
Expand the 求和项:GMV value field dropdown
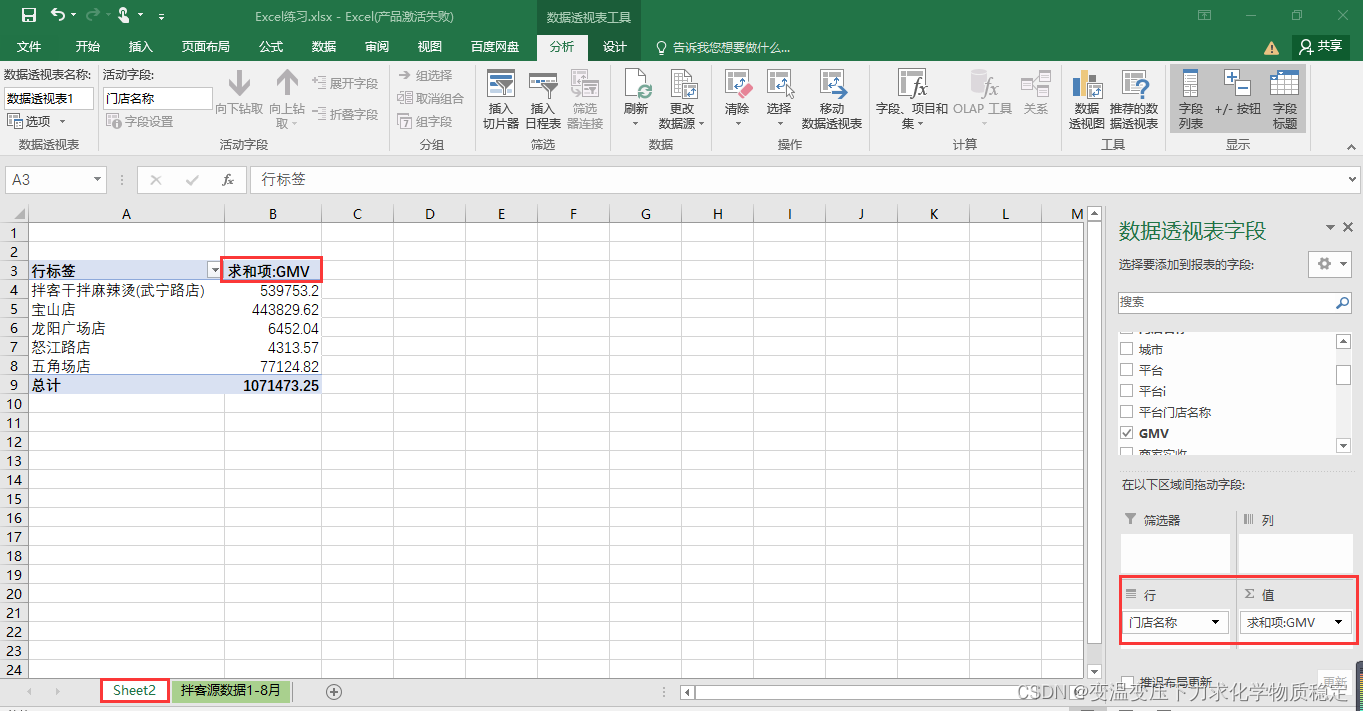pyautogui.click(x=1338, y=622)
